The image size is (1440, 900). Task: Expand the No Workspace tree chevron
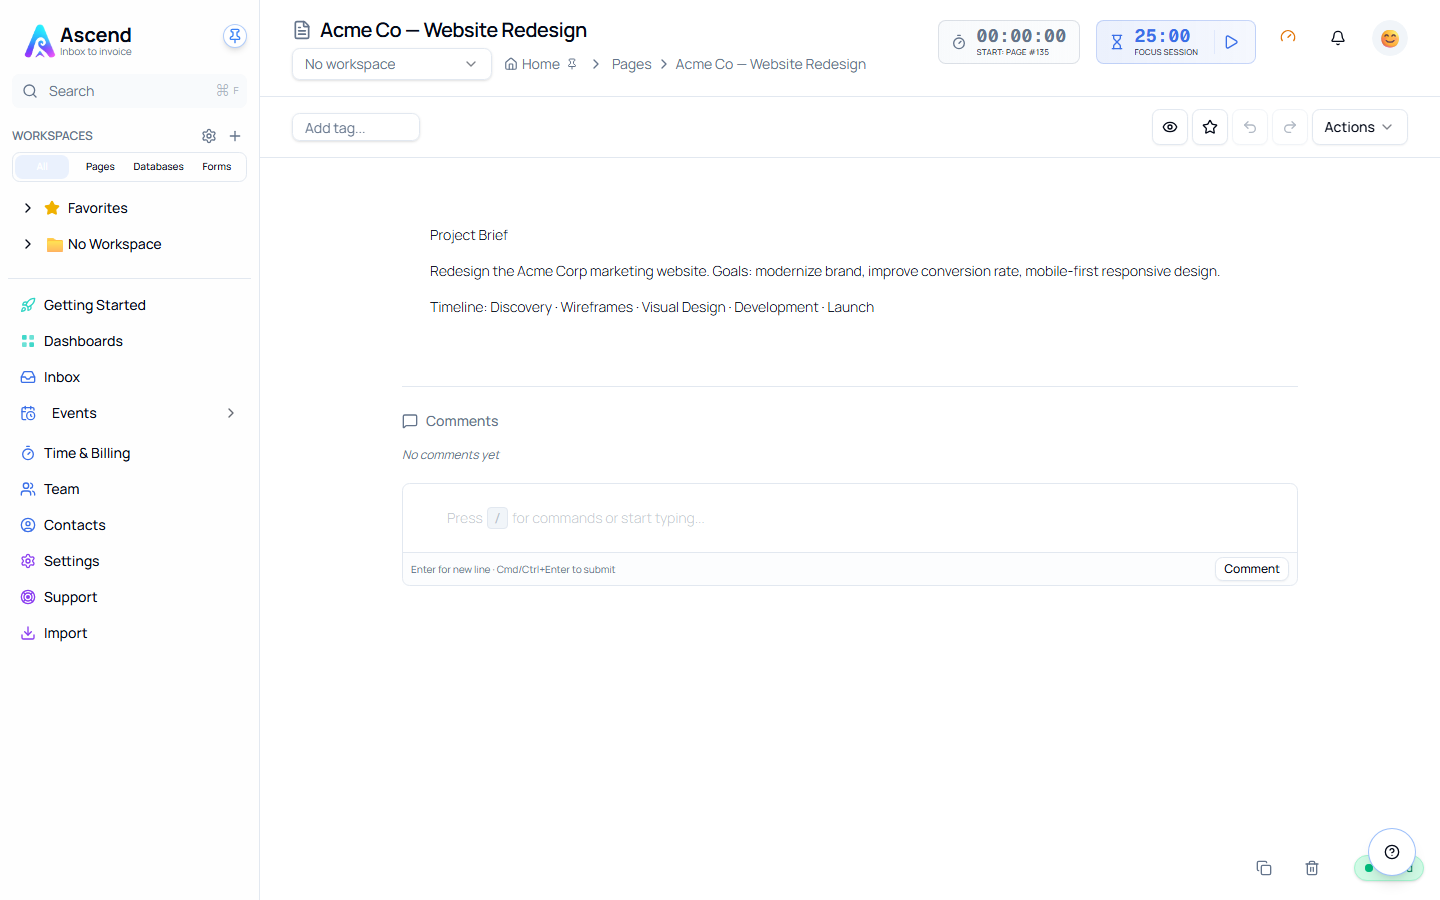[x=28, y=244]
